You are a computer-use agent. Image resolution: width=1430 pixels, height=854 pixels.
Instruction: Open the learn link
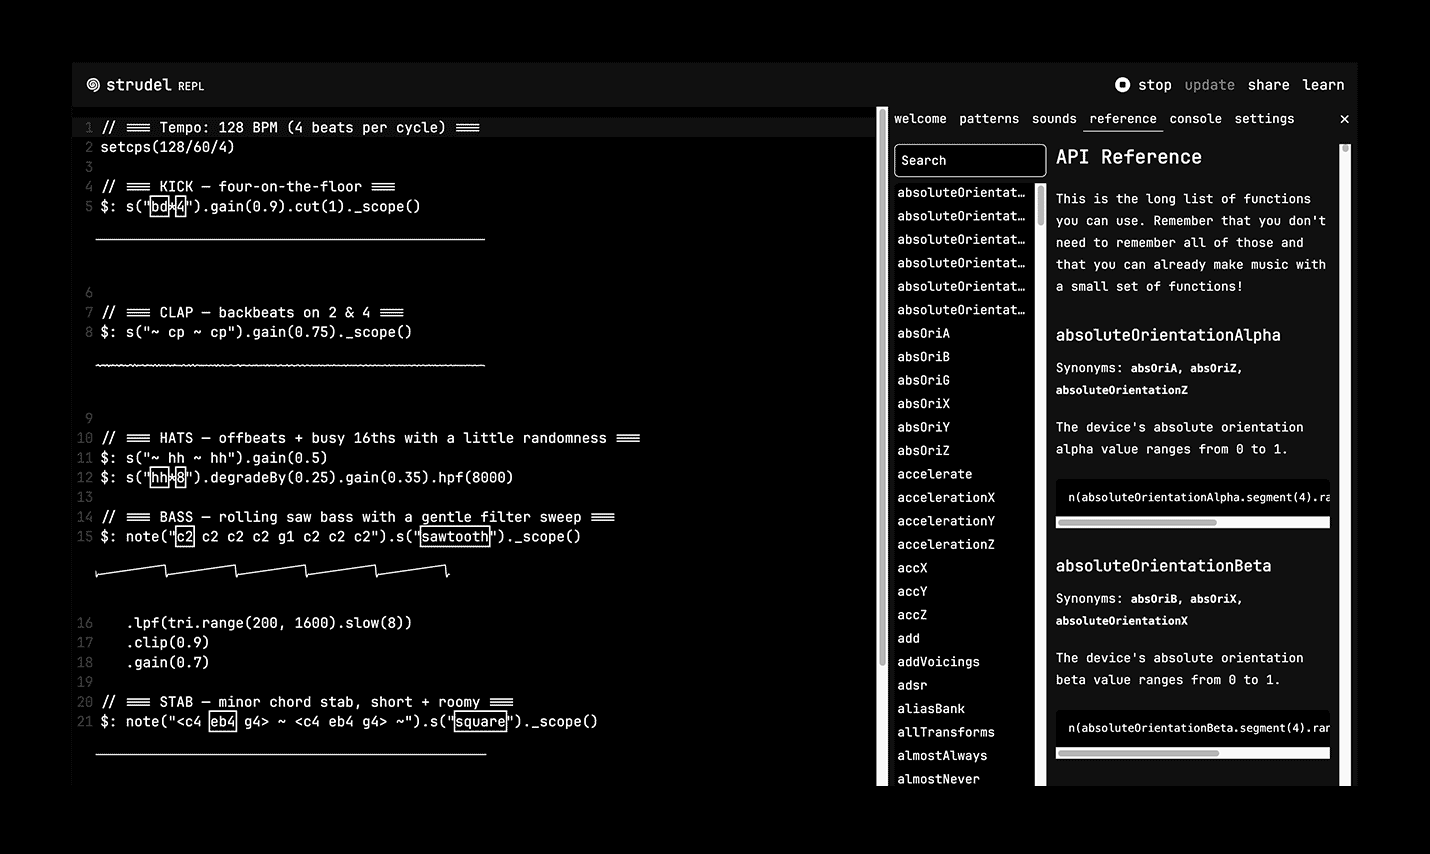[1323, 85]
